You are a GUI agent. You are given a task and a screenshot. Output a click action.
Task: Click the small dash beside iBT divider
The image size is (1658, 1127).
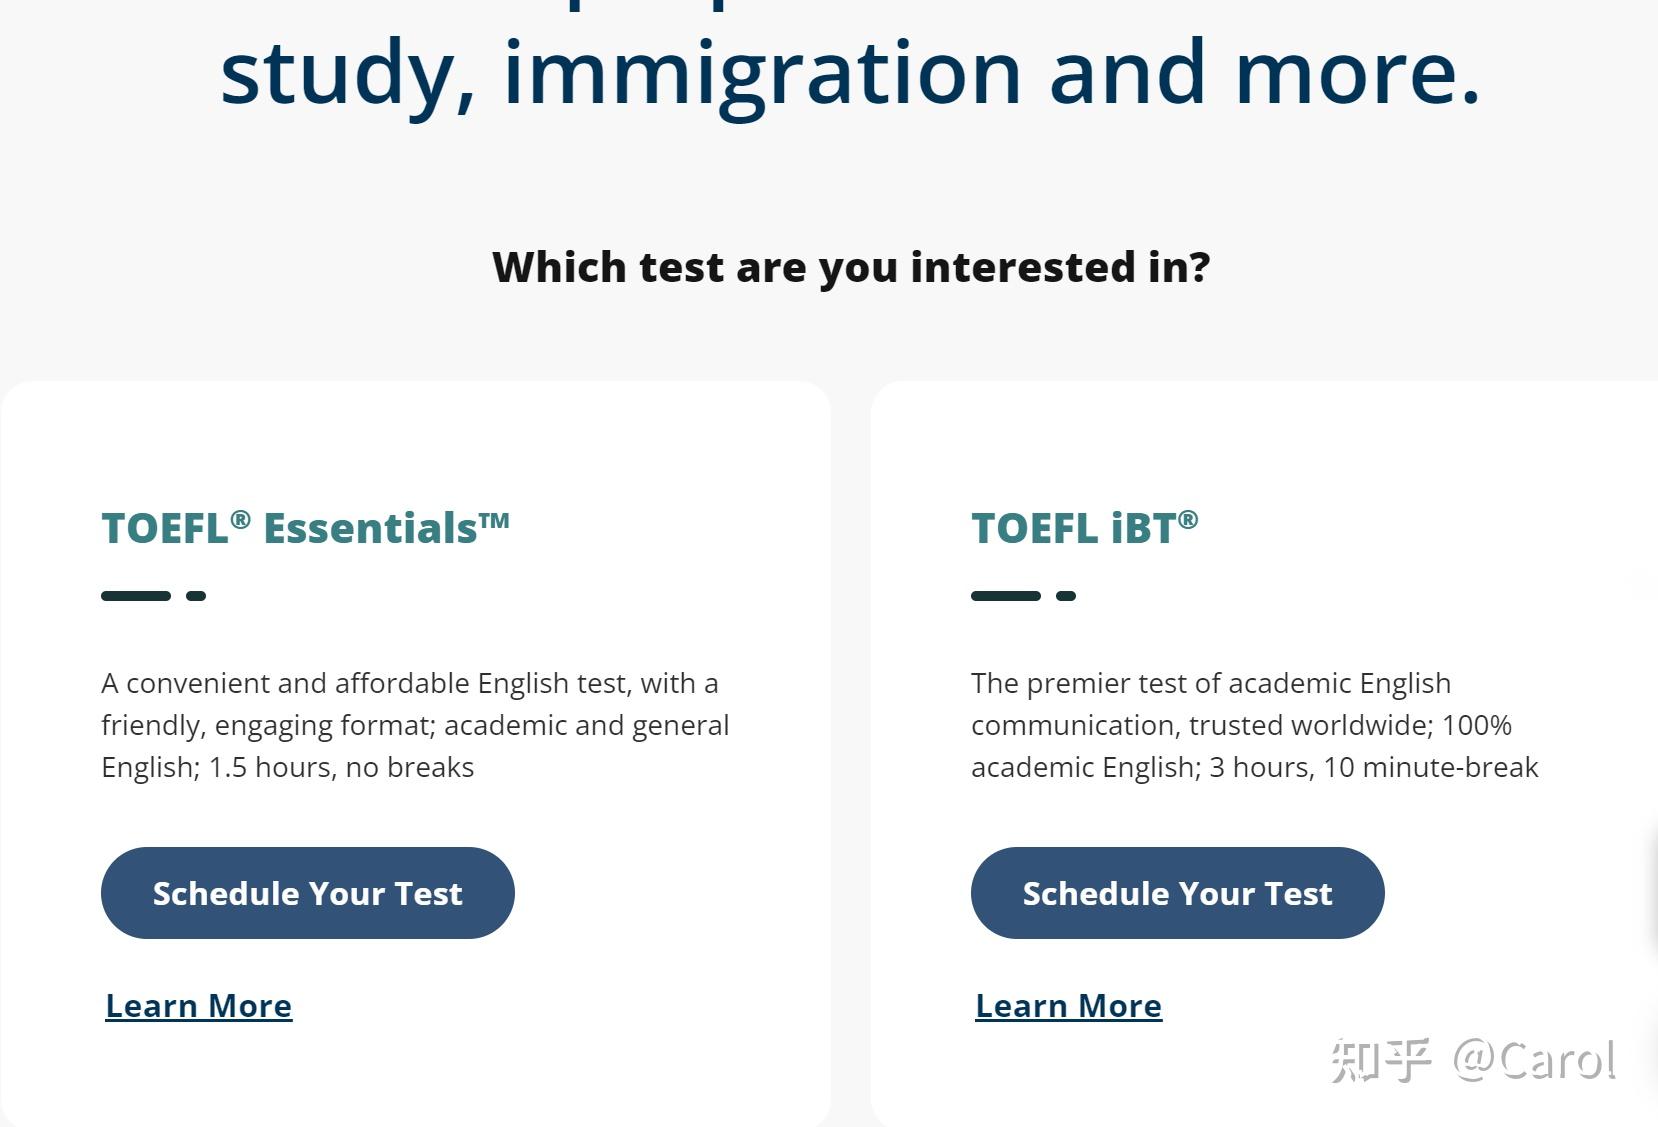click(1065, 595)
